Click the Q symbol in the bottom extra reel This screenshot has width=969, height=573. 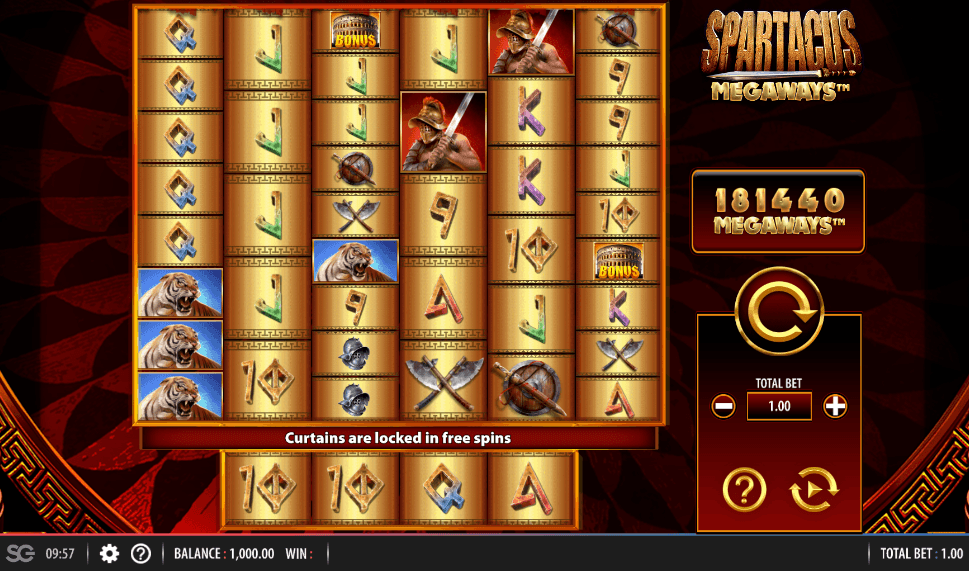[x=443, y=489]
